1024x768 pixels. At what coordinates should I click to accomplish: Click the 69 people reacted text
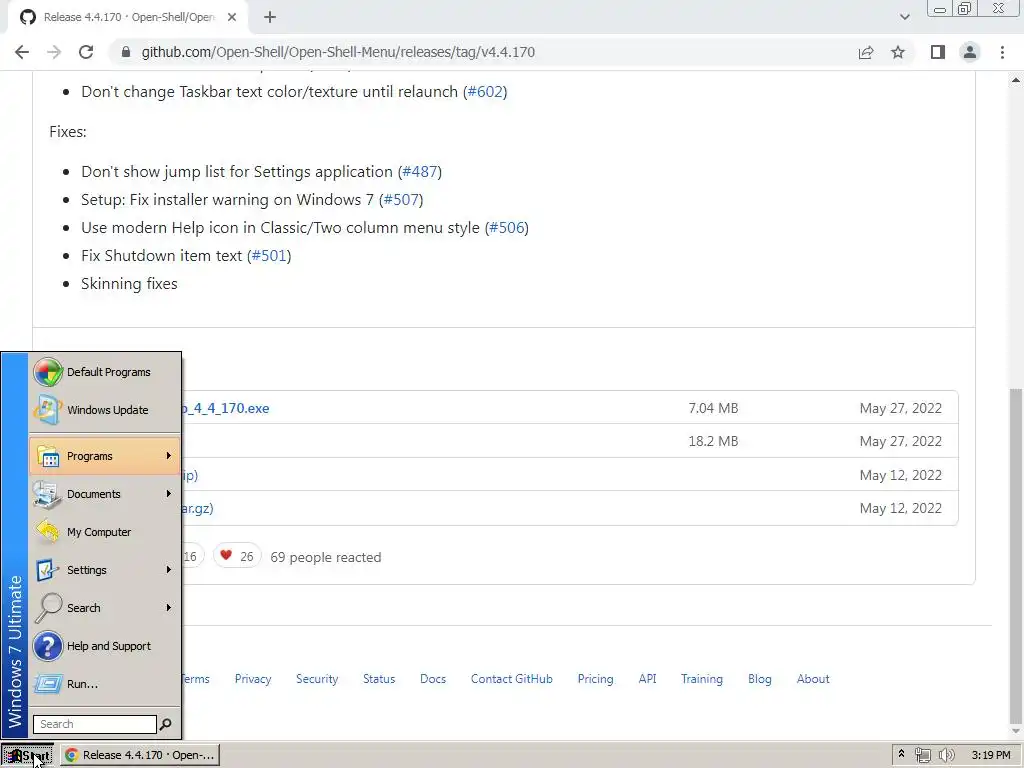pos(326,557)
